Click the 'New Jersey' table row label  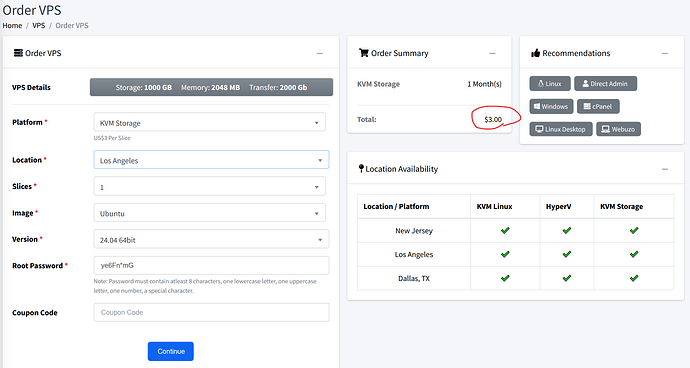click(x=414, y=231)
